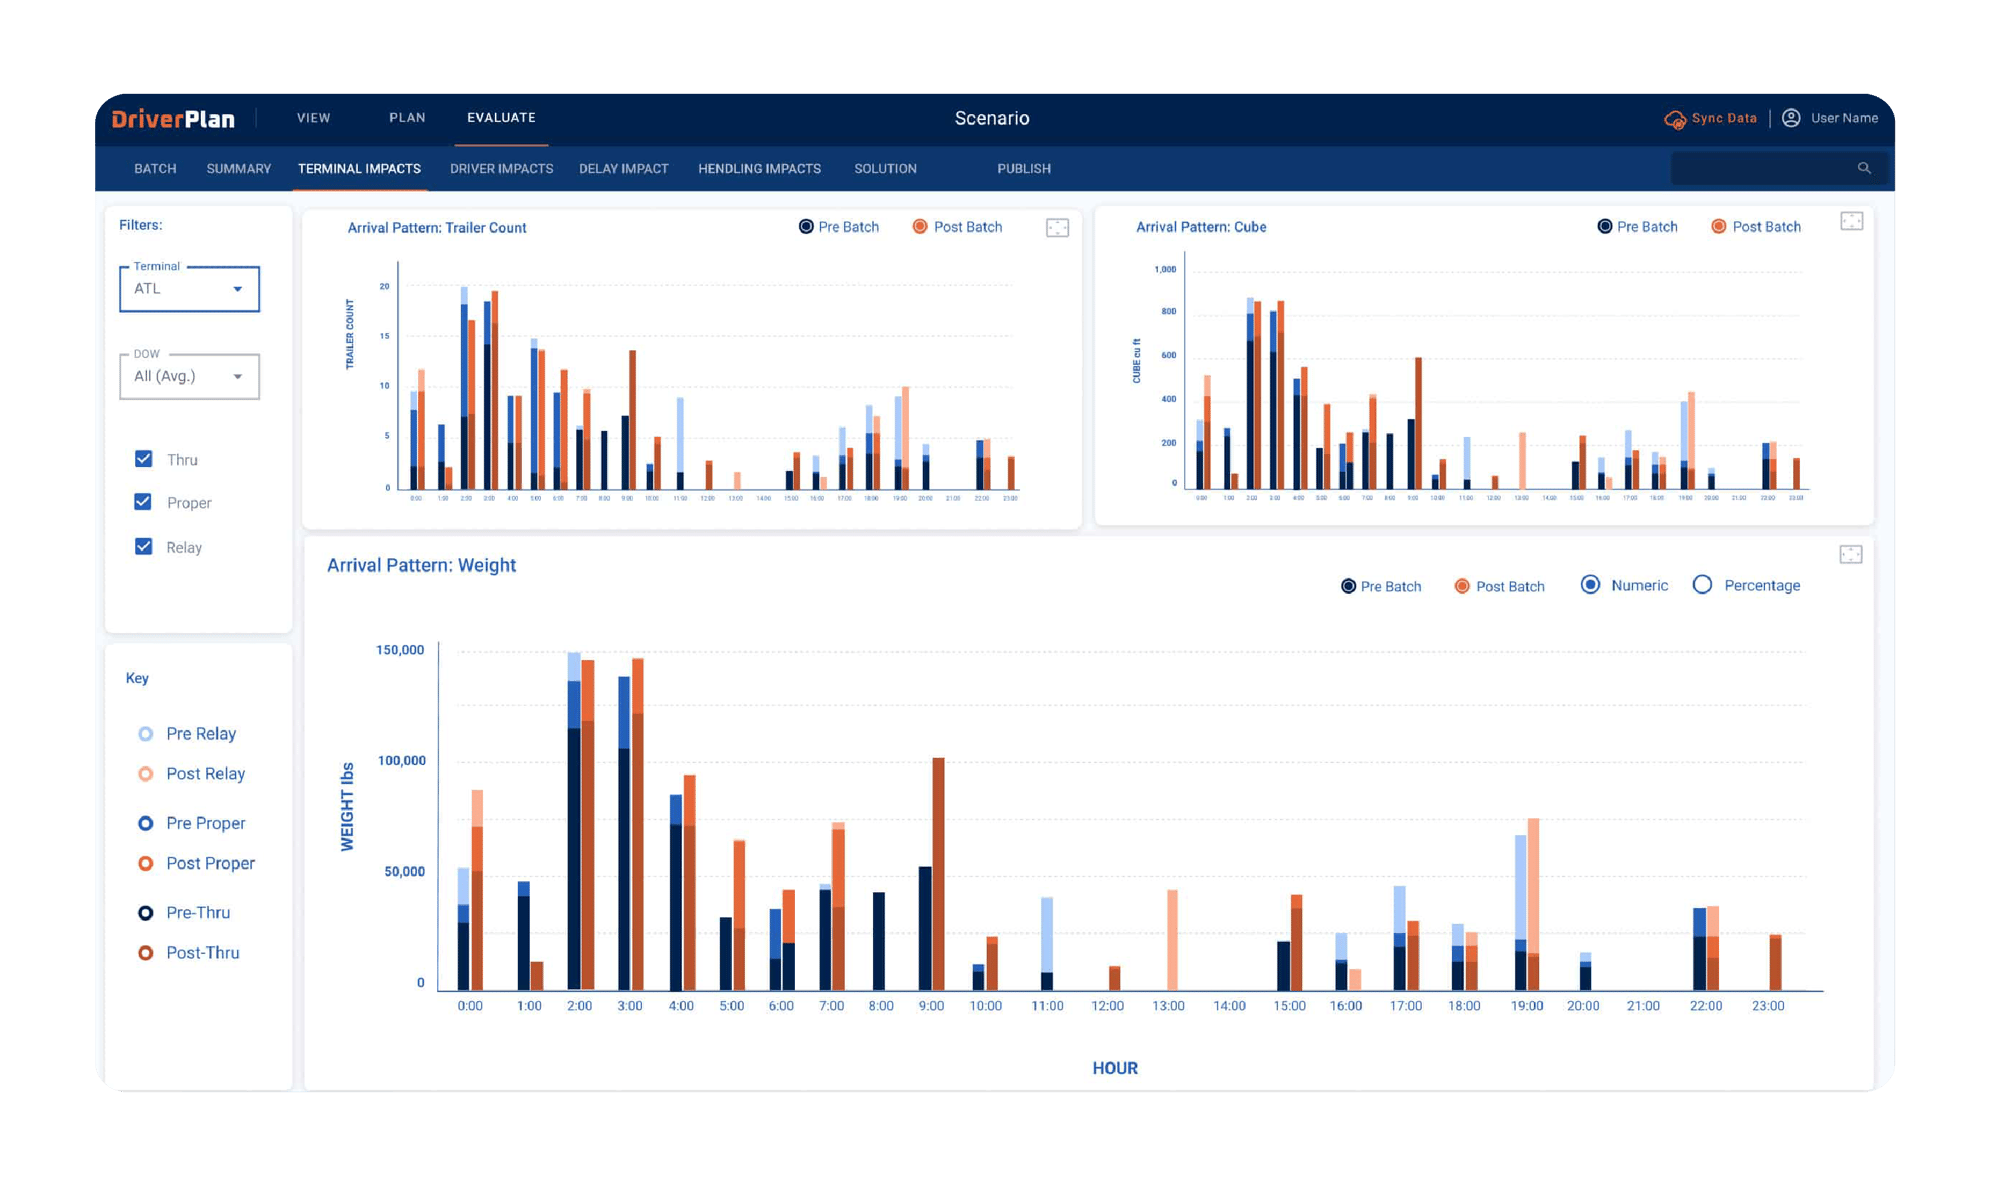Click the Sync Data link

[x=1724, y=118]
